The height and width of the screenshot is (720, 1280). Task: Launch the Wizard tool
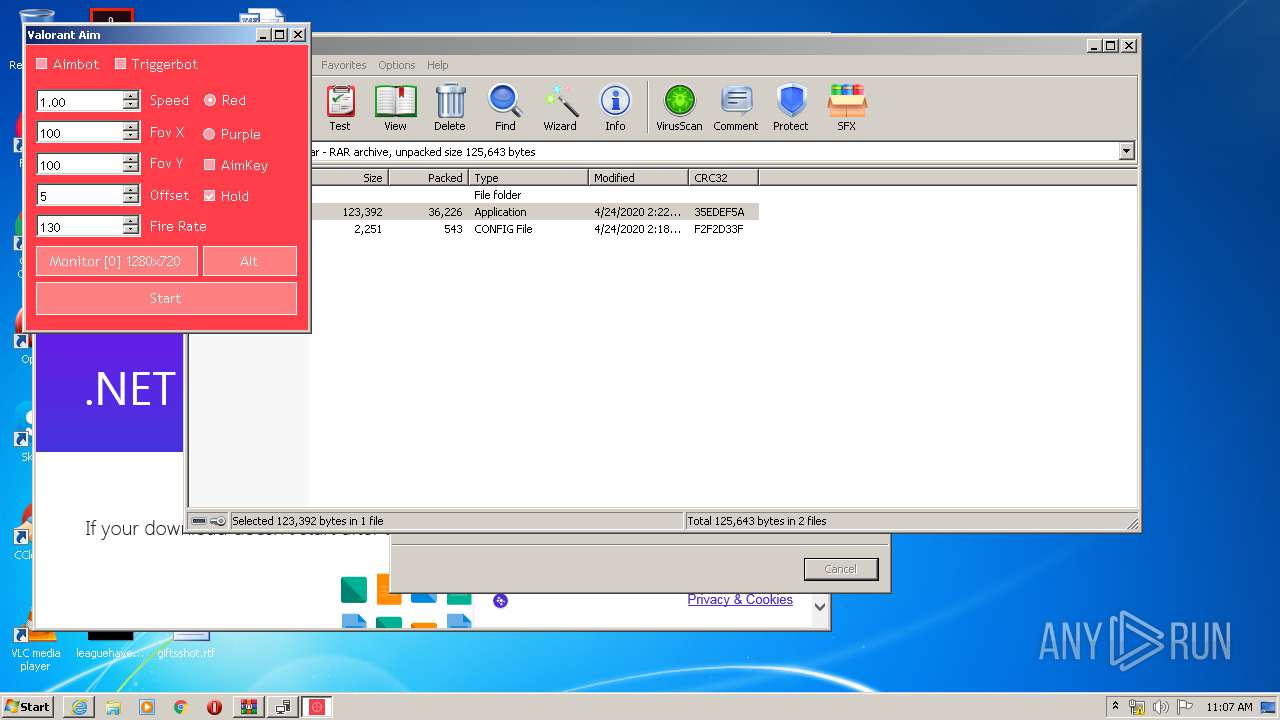(x=560, y=108)
